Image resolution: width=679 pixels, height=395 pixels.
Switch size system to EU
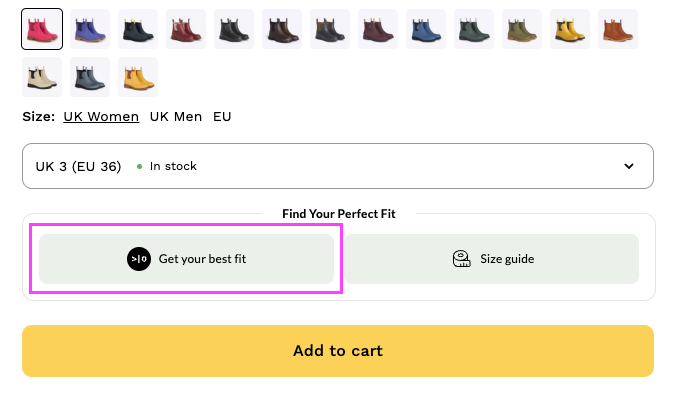[222, 117]
